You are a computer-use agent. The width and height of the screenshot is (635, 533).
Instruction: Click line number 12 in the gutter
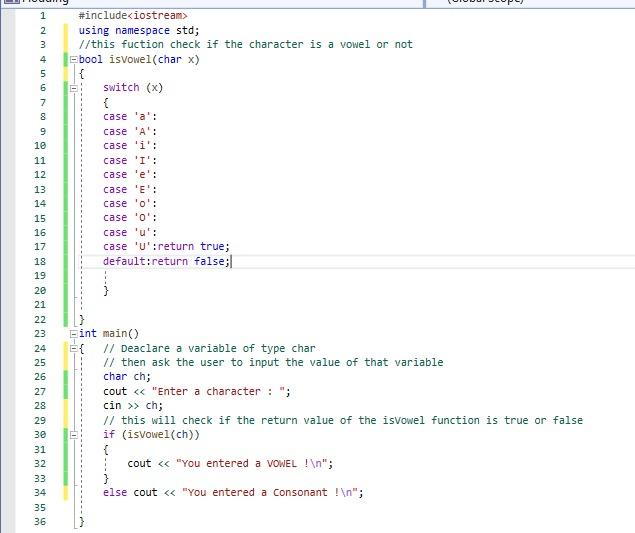40,175
